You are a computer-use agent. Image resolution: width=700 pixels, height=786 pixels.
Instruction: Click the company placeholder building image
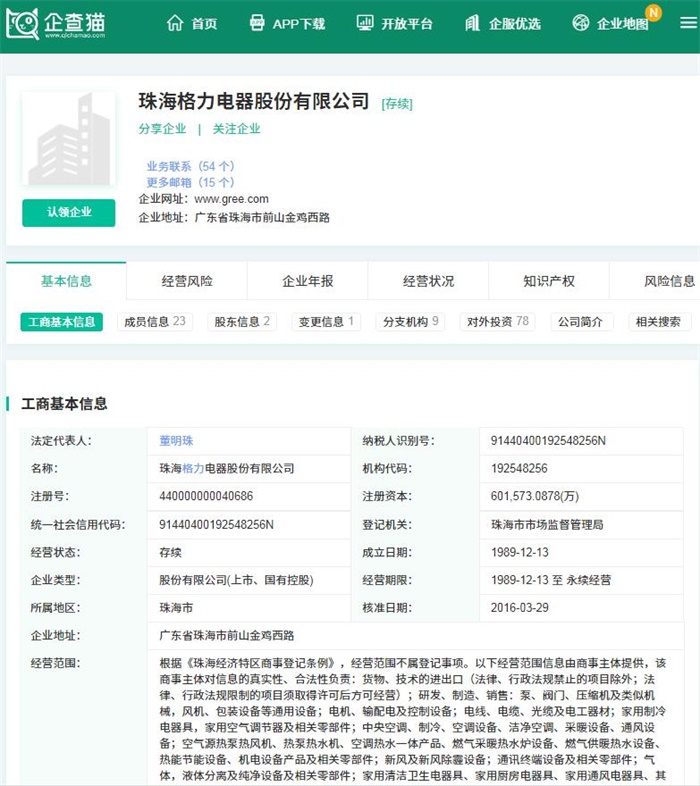tap(69, 139)
